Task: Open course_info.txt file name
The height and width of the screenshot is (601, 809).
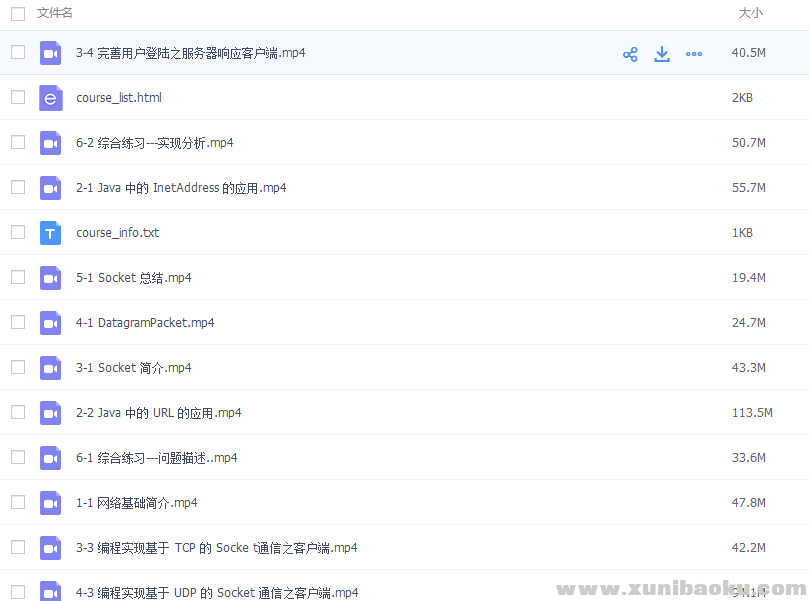Action: coord(117,233)
